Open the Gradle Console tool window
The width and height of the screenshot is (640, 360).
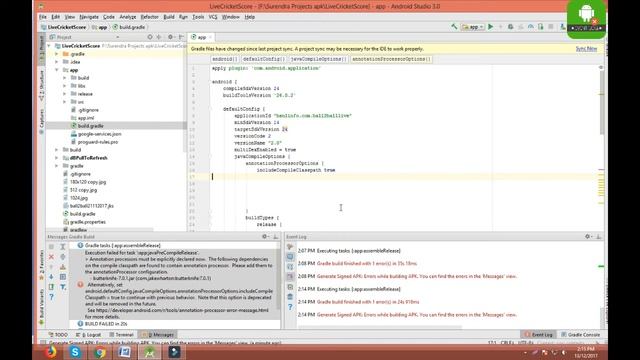pyautogui.click(x=580, y=335)
